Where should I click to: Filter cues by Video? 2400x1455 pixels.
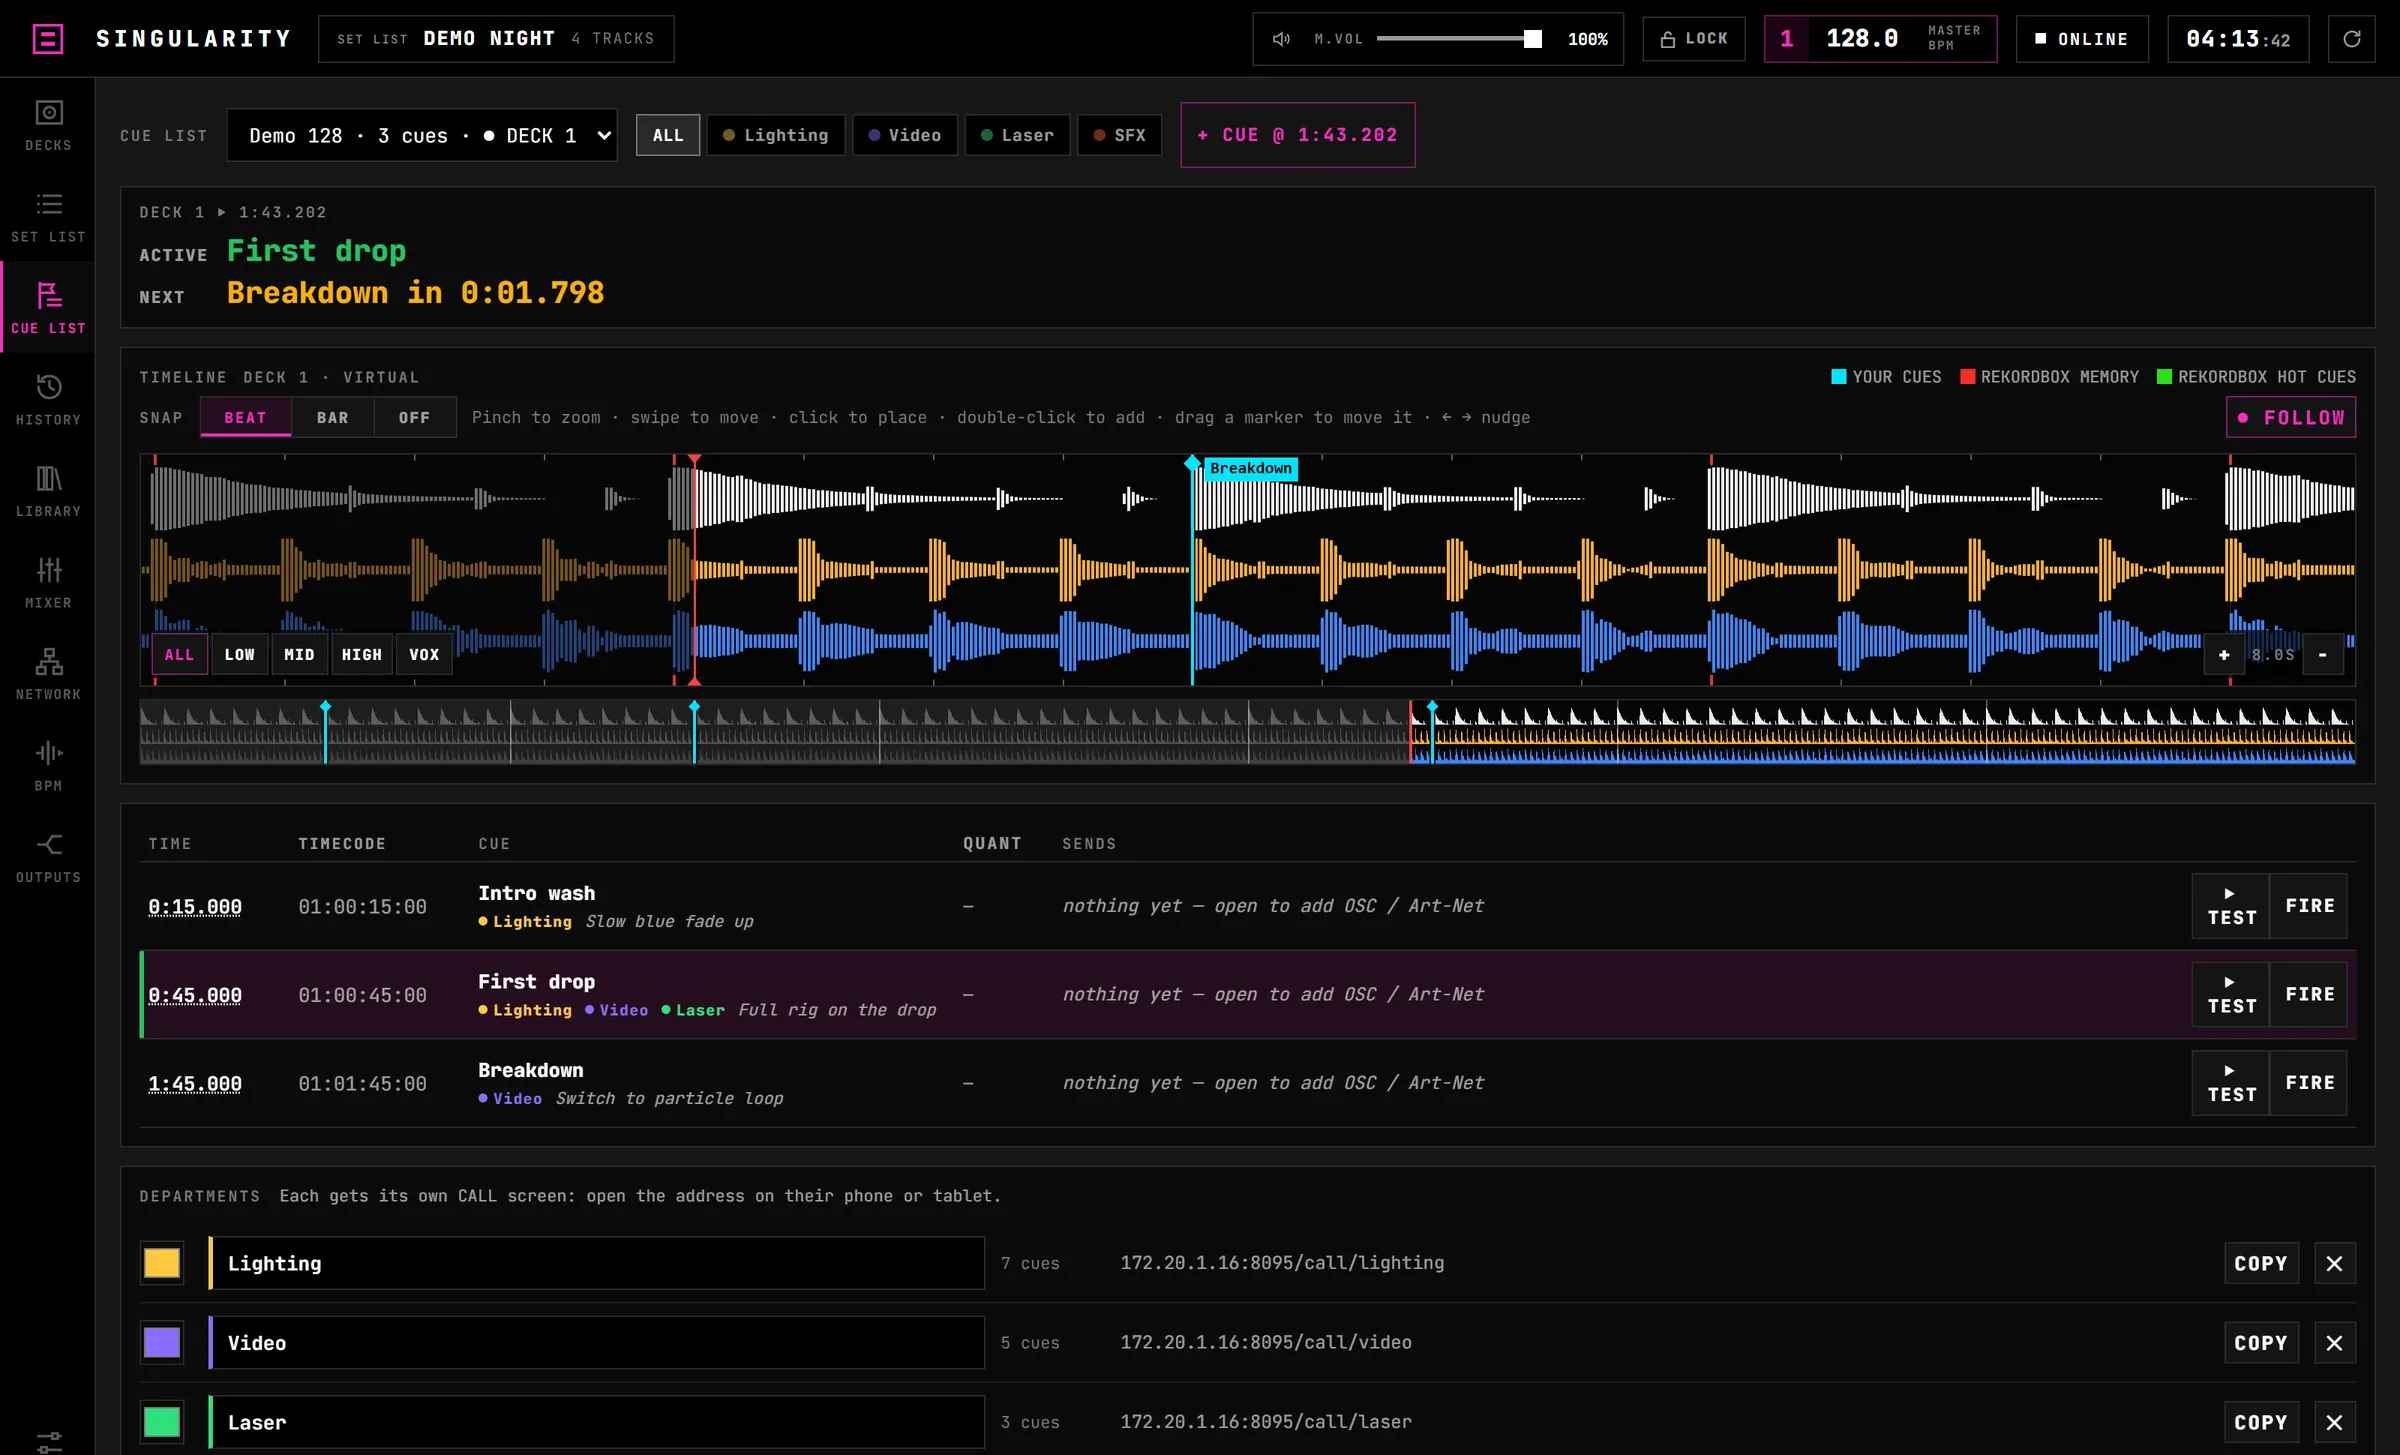coord(905,135)
